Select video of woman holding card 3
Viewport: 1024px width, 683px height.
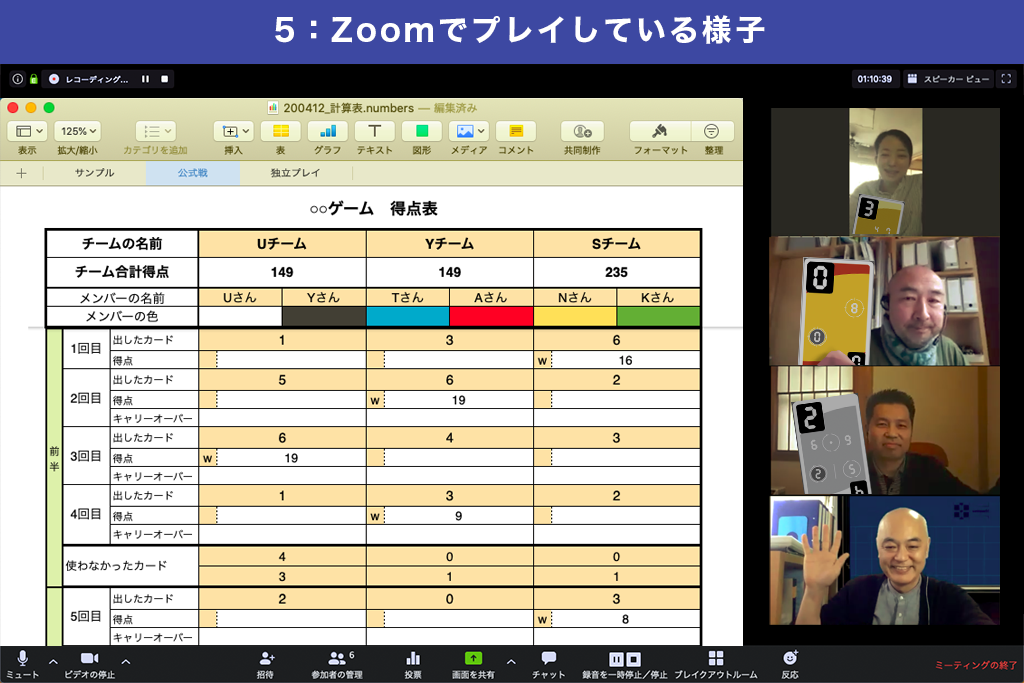click(x=885, y=171)
